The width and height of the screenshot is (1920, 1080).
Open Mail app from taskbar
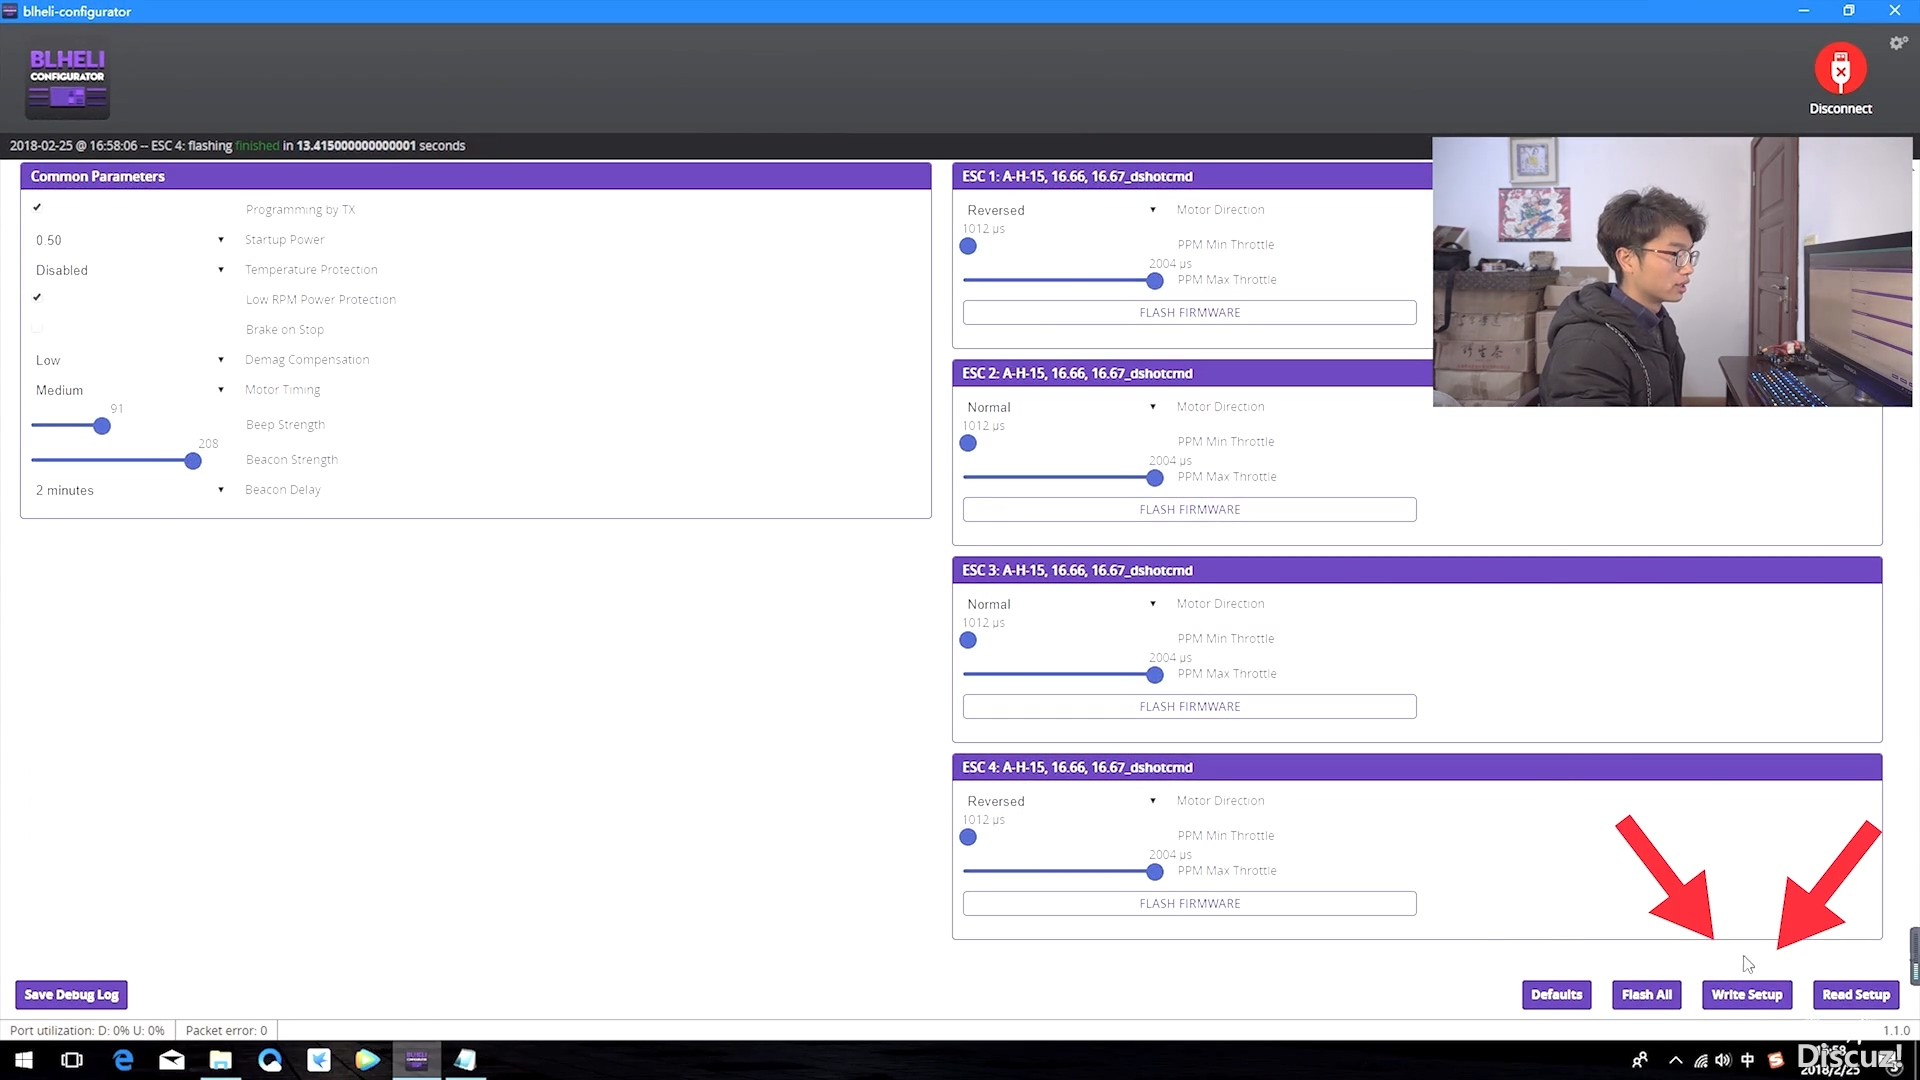tap(172, 1060)
